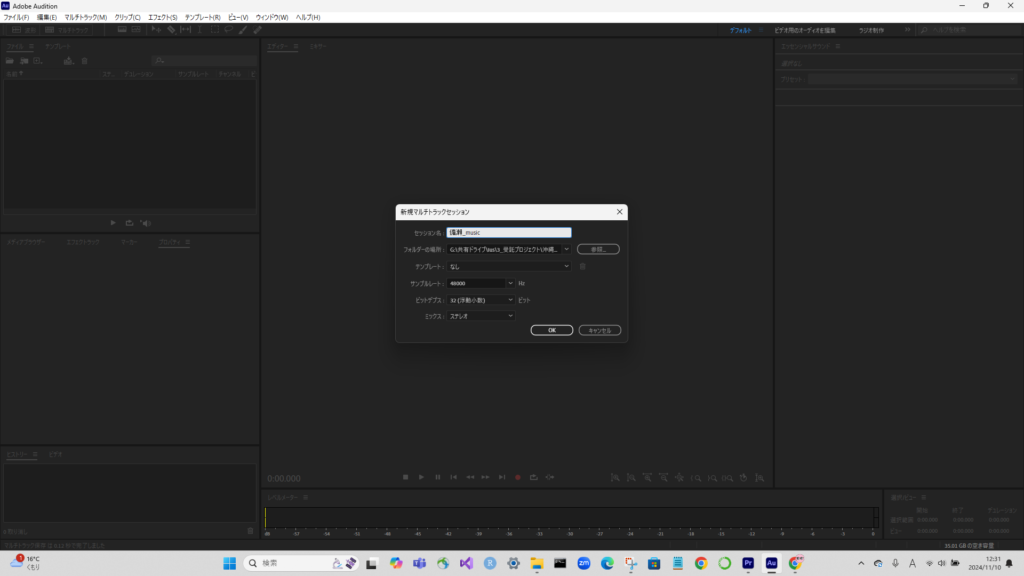
Task: Open Premiere Pro from the taskbar
Action: [747, 563]
